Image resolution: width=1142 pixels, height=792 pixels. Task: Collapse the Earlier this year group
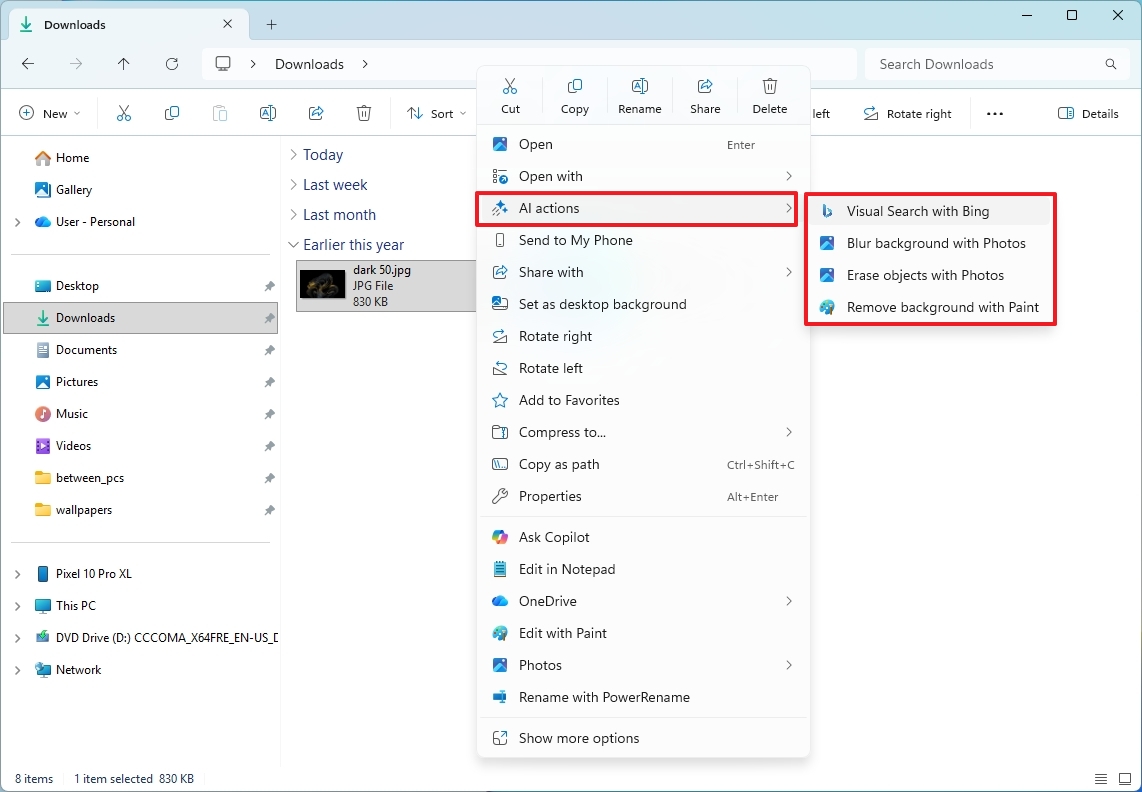click(x=292, y=244)
